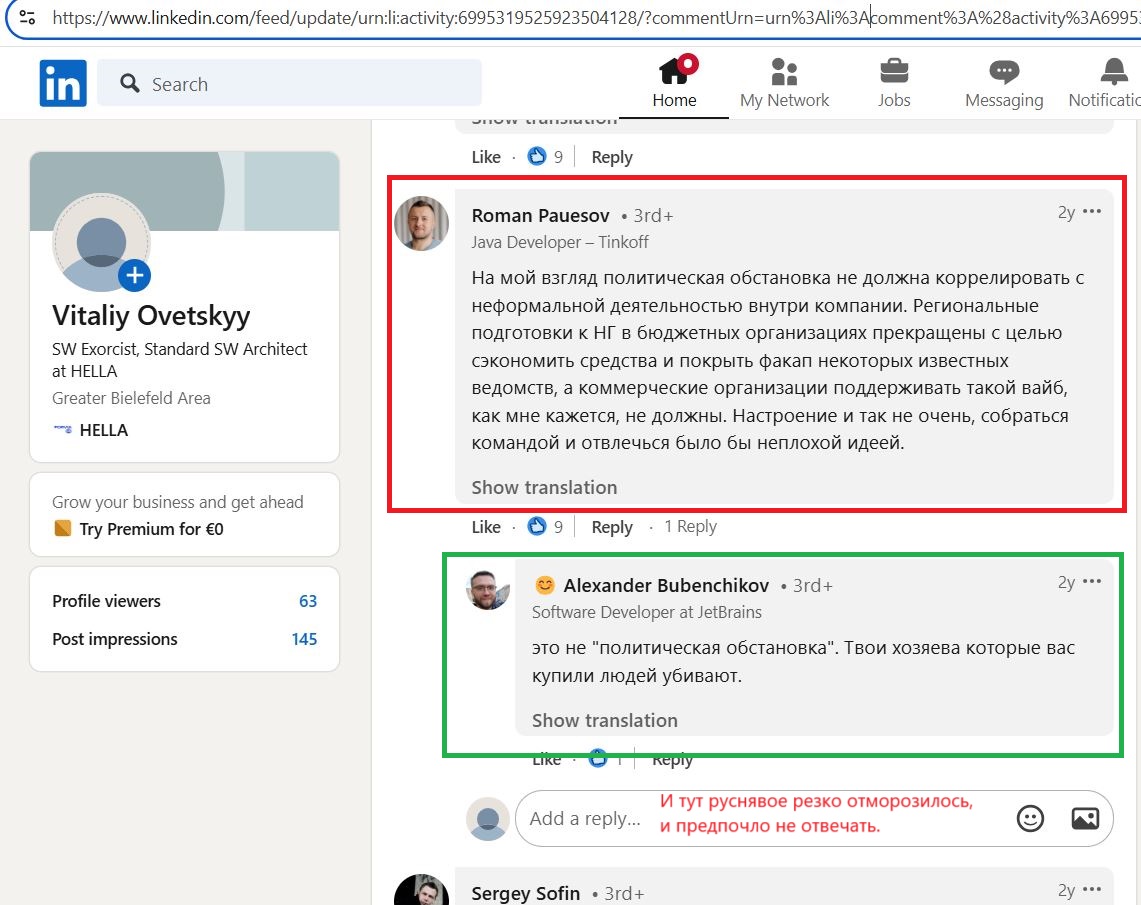The image size is (1141, 905).
Task: Show translation of Roman Pauesov's comment
Action: coord(544,487)
